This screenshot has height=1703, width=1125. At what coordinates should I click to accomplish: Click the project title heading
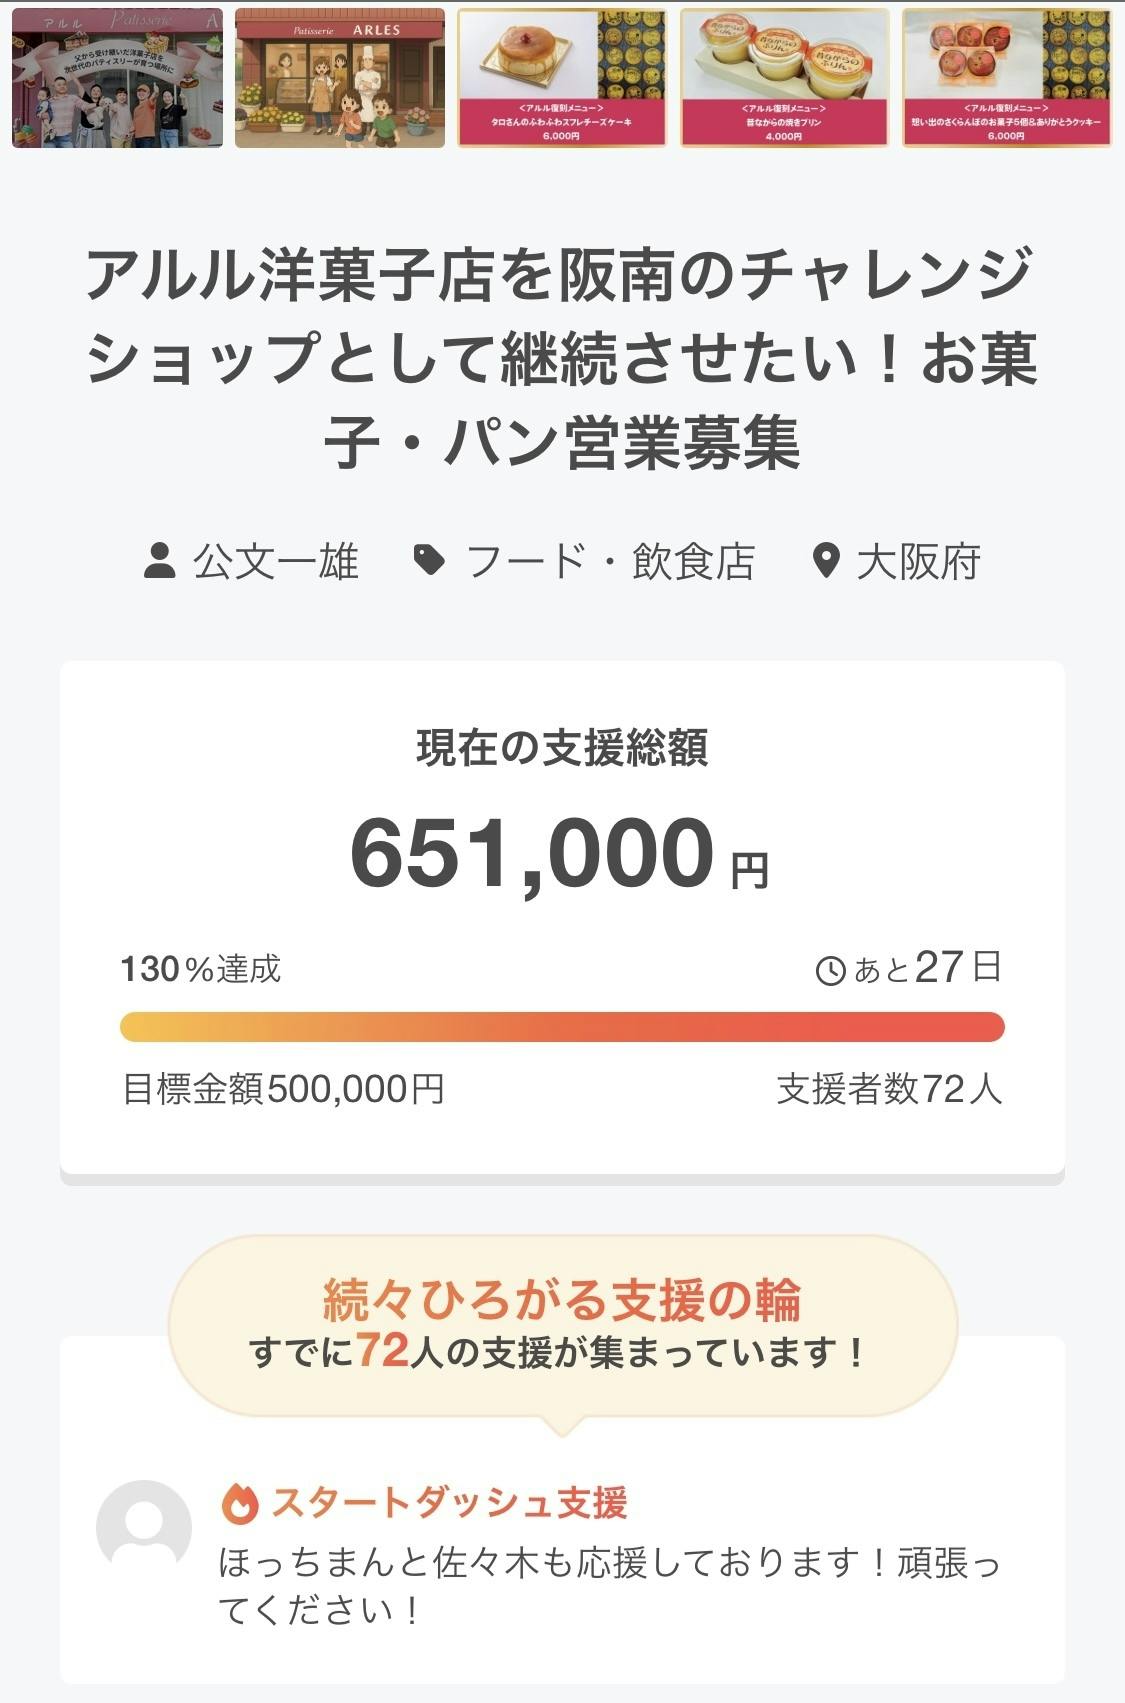(x=562, y=358)
